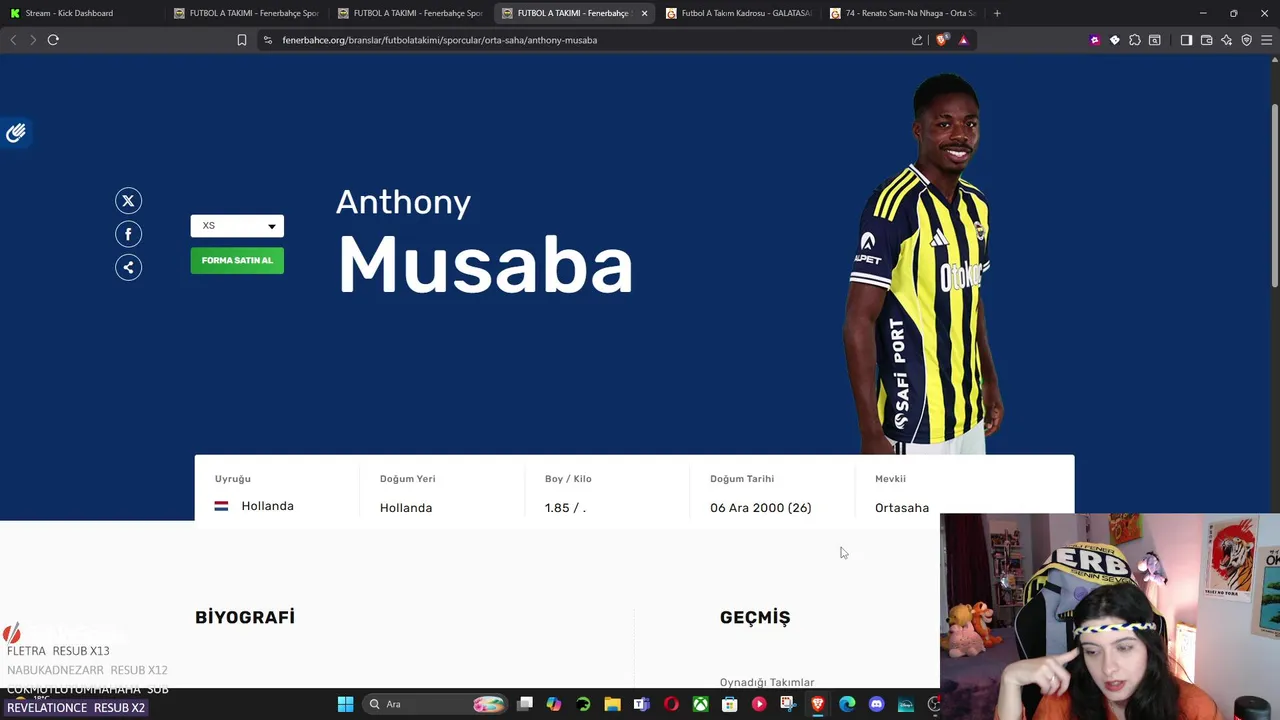Switch to Renato Sam-Na Nhaga tab

coord(903,13)
